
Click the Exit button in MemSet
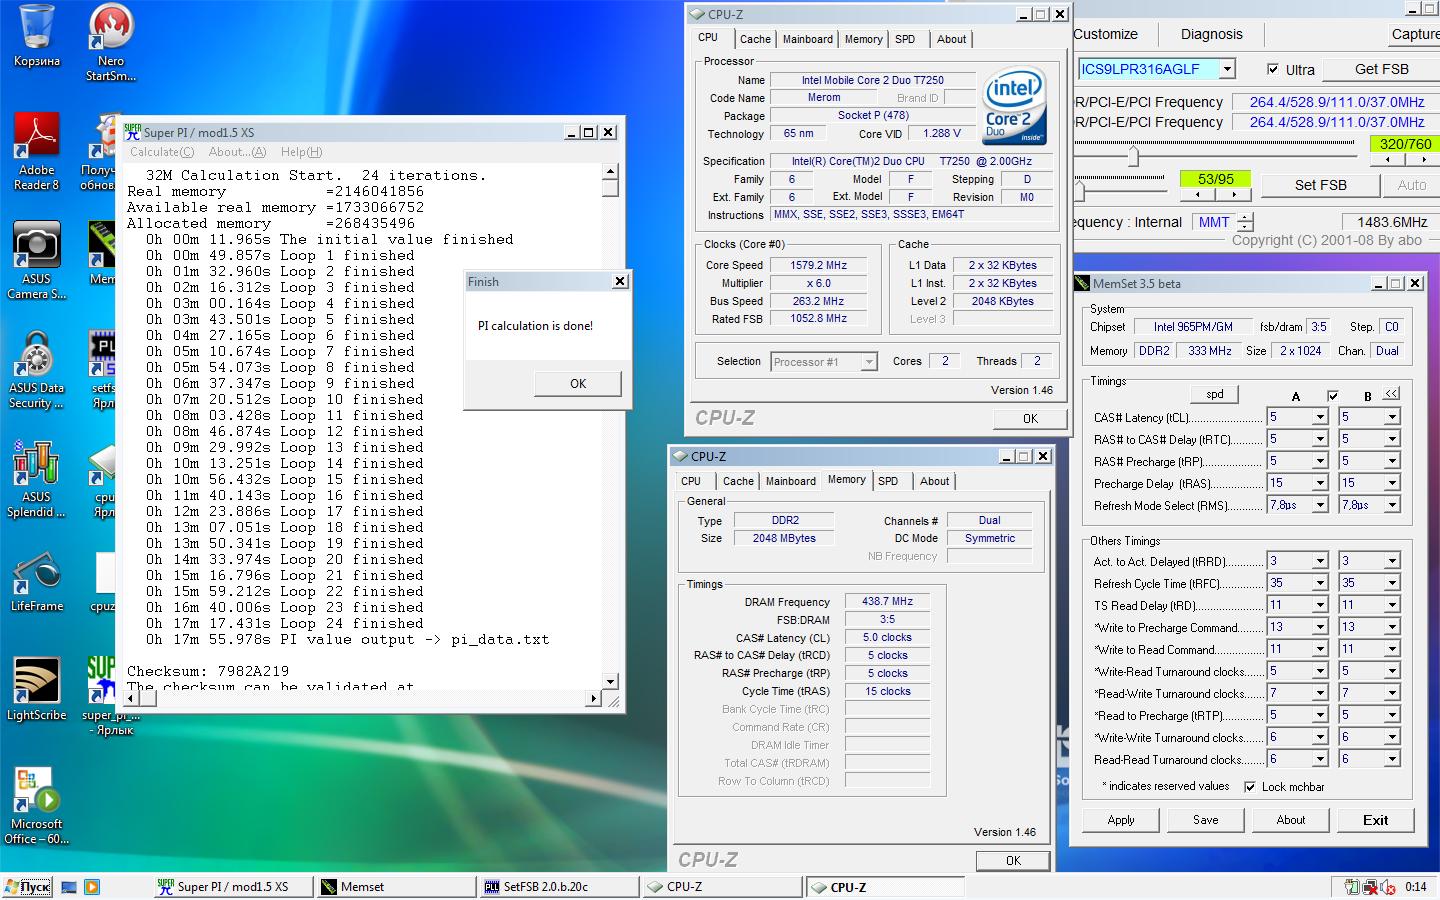[x=1375, y=820]
